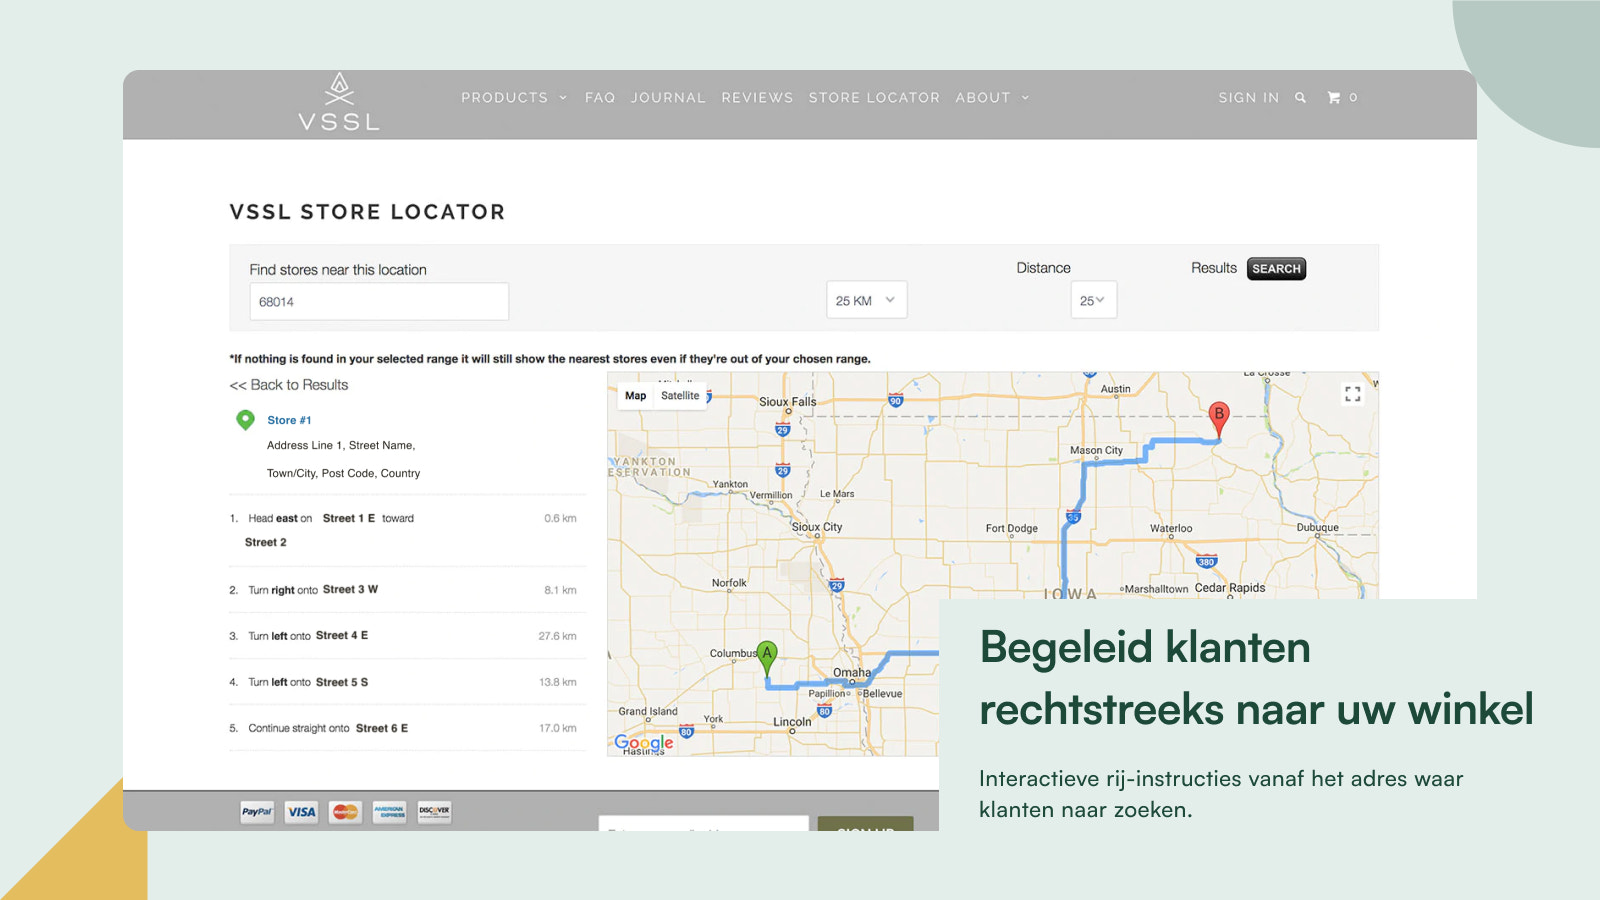Toggle the map fullscreen icon

(1353, 394)
